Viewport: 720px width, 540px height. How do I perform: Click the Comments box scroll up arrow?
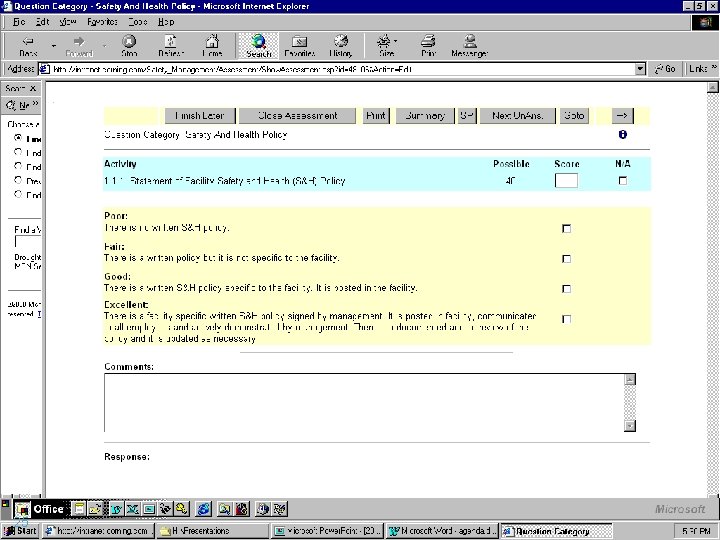pyautogui.click(x=630, y=379)
